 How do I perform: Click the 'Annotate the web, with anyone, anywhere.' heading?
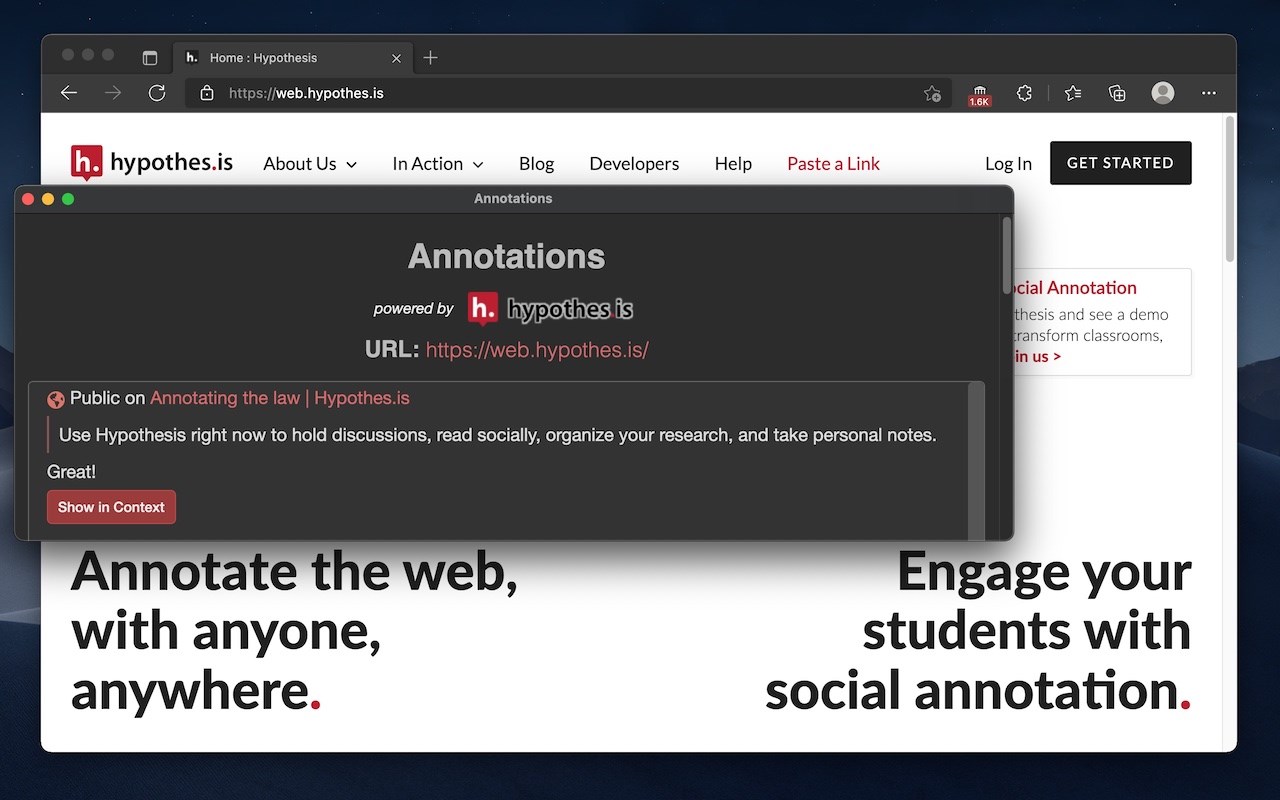[295, 631]
